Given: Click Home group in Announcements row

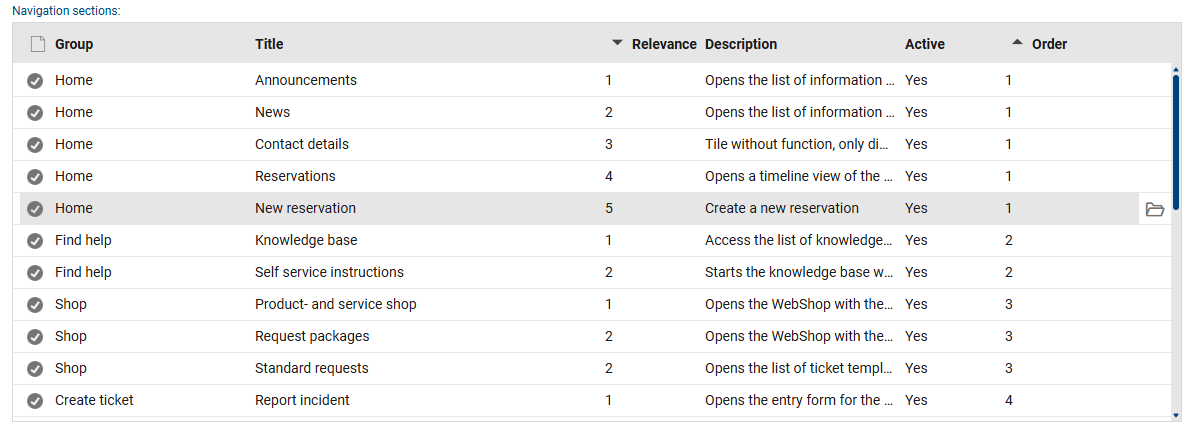Looking at the screenshot, I should 73,80.
